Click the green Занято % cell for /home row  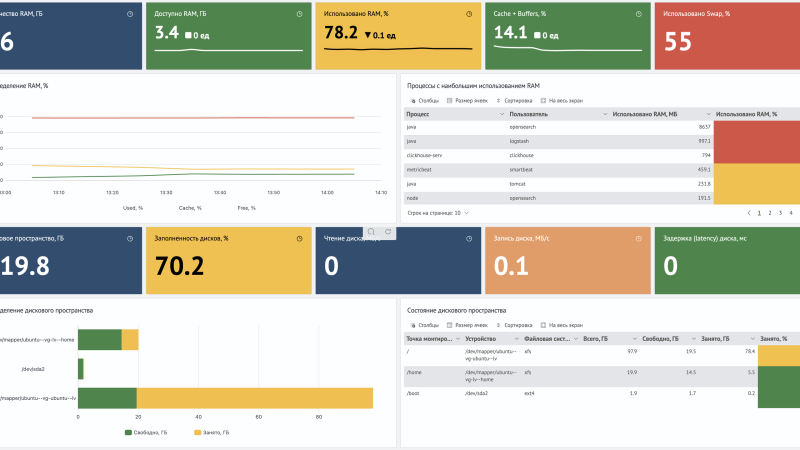click(x=779, y=377)
